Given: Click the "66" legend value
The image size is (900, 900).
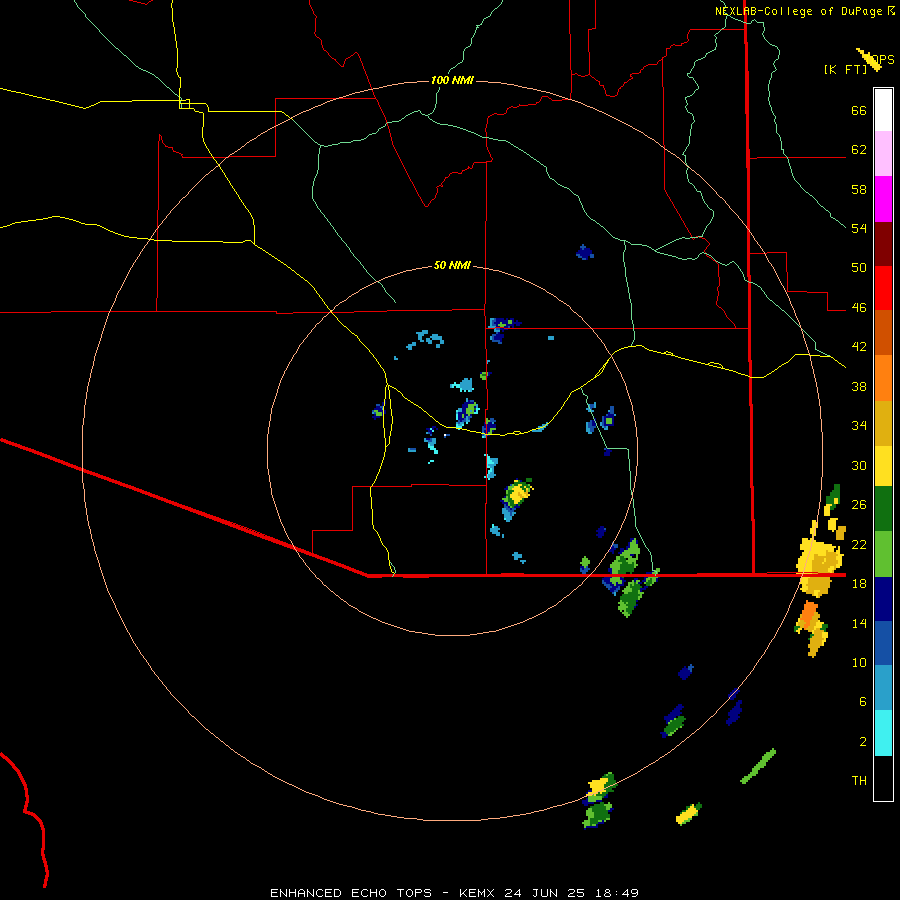Looking at the screenshot, I should tap(859, 110).
